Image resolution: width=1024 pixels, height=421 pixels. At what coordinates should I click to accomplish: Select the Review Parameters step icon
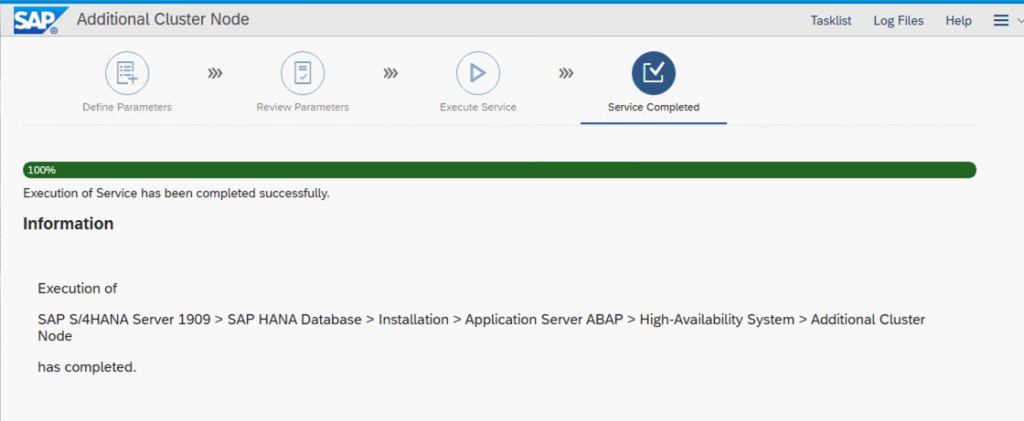pos(302,73)
